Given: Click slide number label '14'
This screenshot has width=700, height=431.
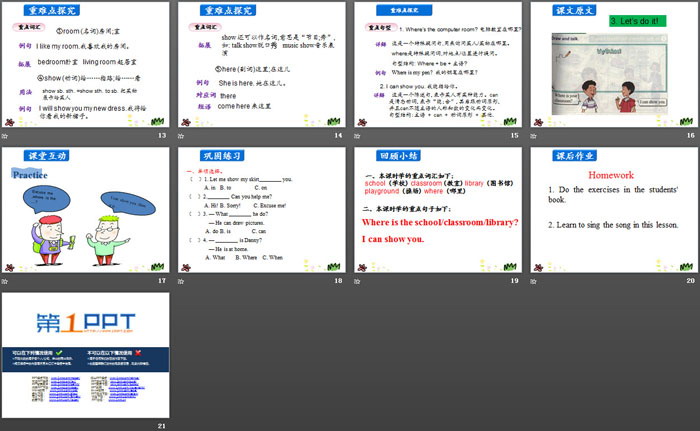Looking at the screenshot, I should tap(338, 135).
